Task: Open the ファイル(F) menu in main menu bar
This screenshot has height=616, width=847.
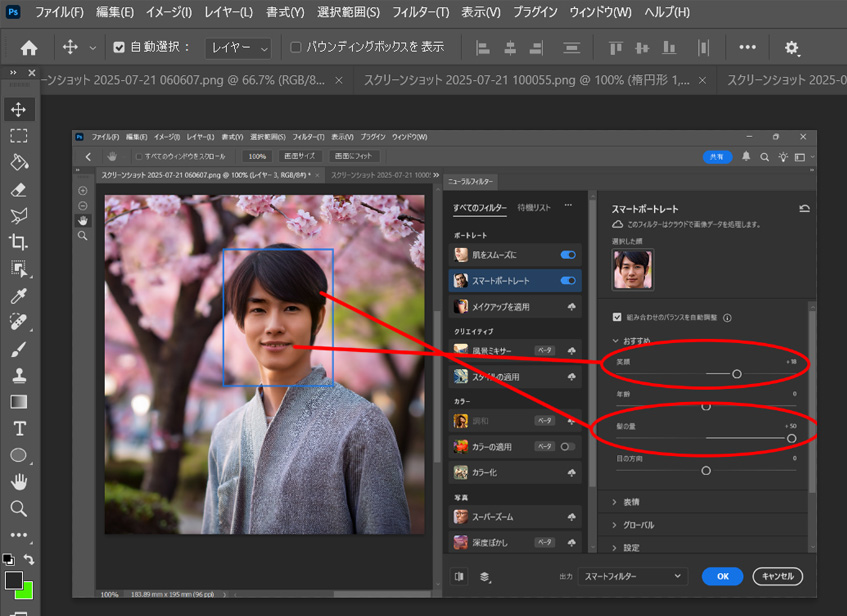Action: [x=59, y=12]
